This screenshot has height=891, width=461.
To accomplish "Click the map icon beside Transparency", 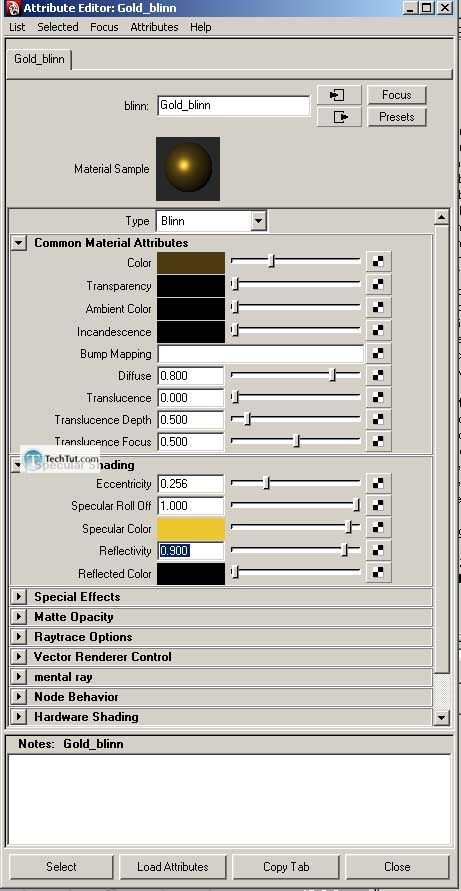I will pyautogui.click(x=378, y=284).
